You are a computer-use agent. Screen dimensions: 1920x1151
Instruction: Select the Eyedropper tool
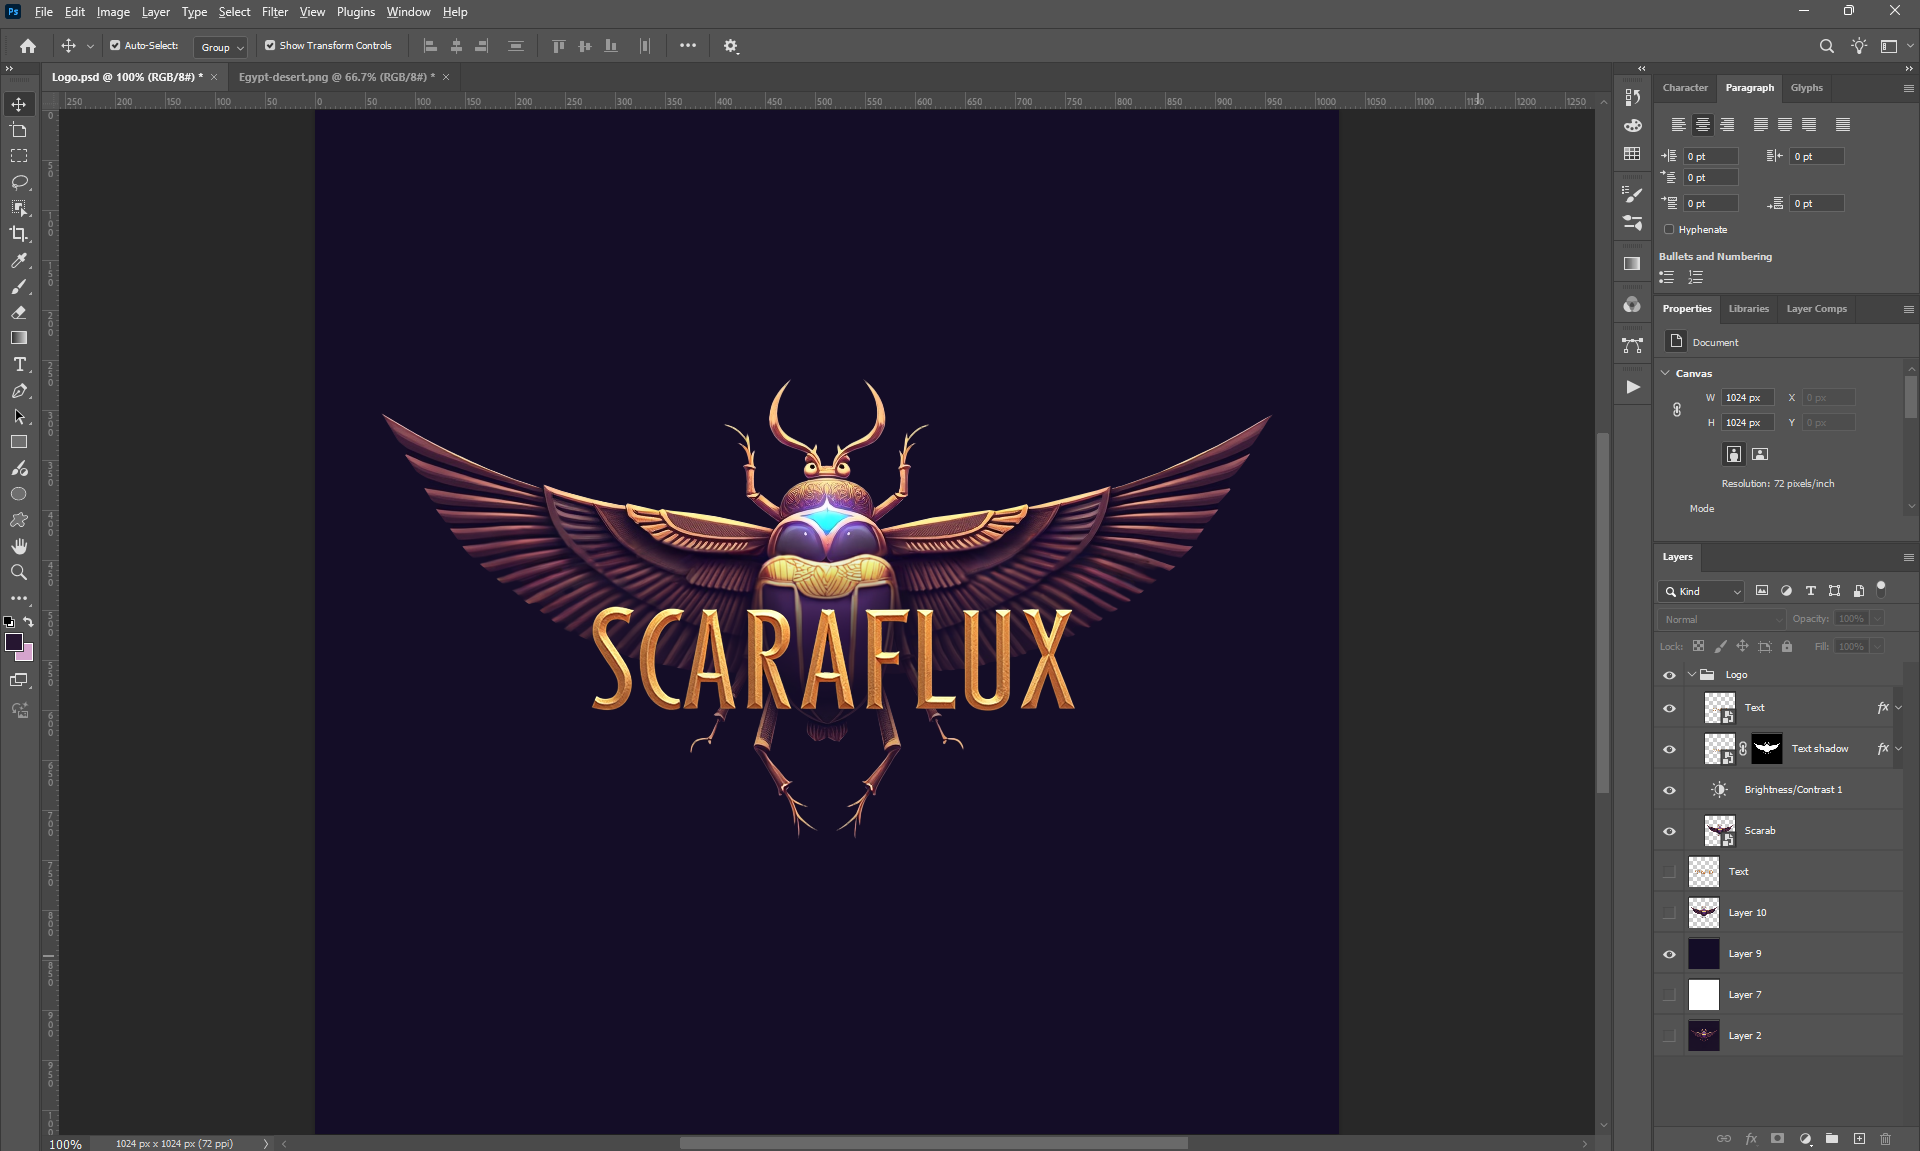coord(19,261)
